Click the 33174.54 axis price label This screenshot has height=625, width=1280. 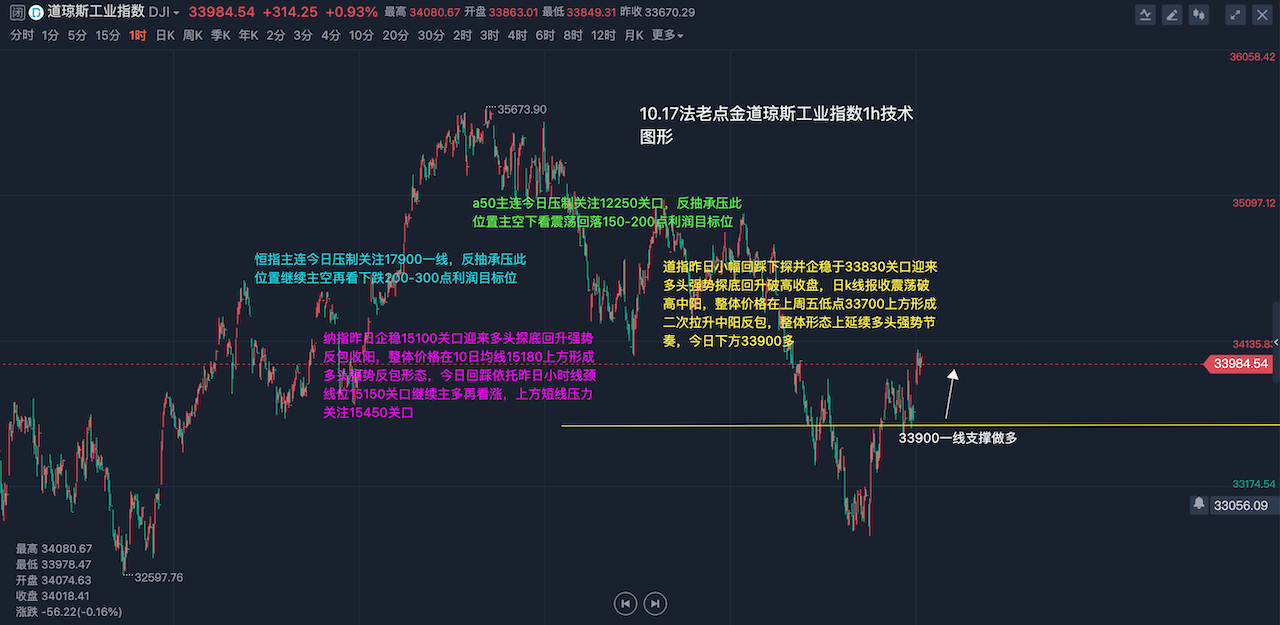click(x=1252, y=483)
